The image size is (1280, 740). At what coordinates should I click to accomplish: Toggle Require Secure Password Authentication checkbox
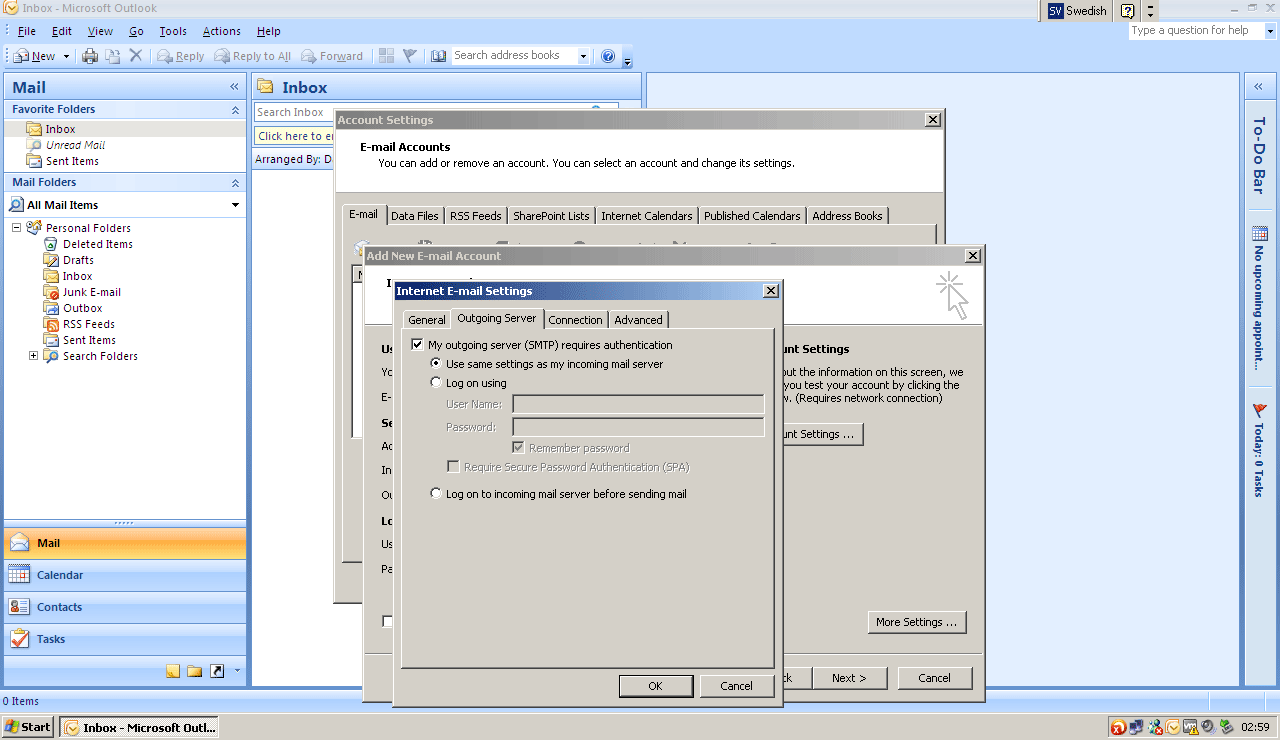point(453,467)
